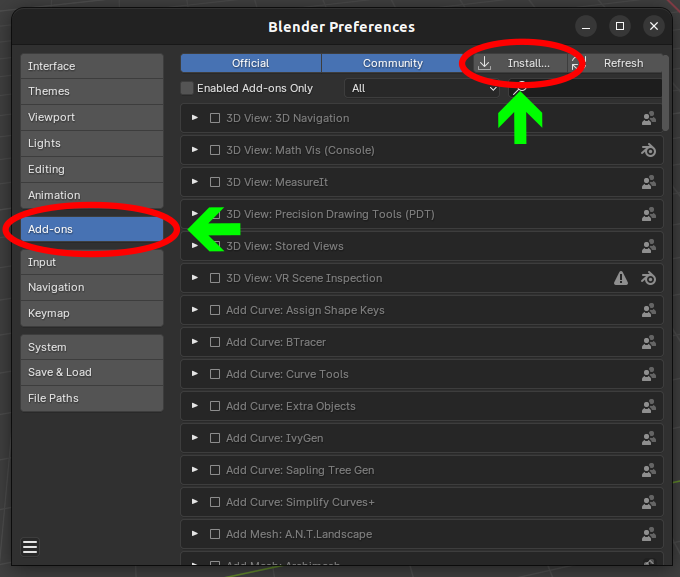The width and height of the screenshot is (680, 577).
Task: Click community icon on BTracer row
Action: (649, 342)
